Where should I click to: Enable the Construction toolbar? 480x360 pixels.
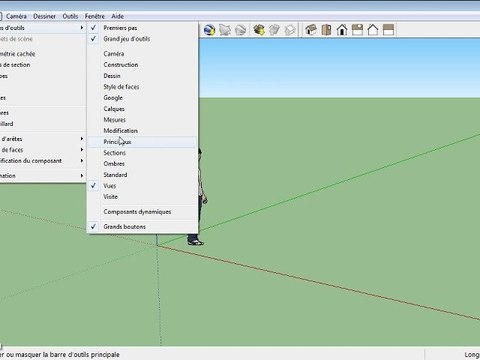click(x=142, y=65)
